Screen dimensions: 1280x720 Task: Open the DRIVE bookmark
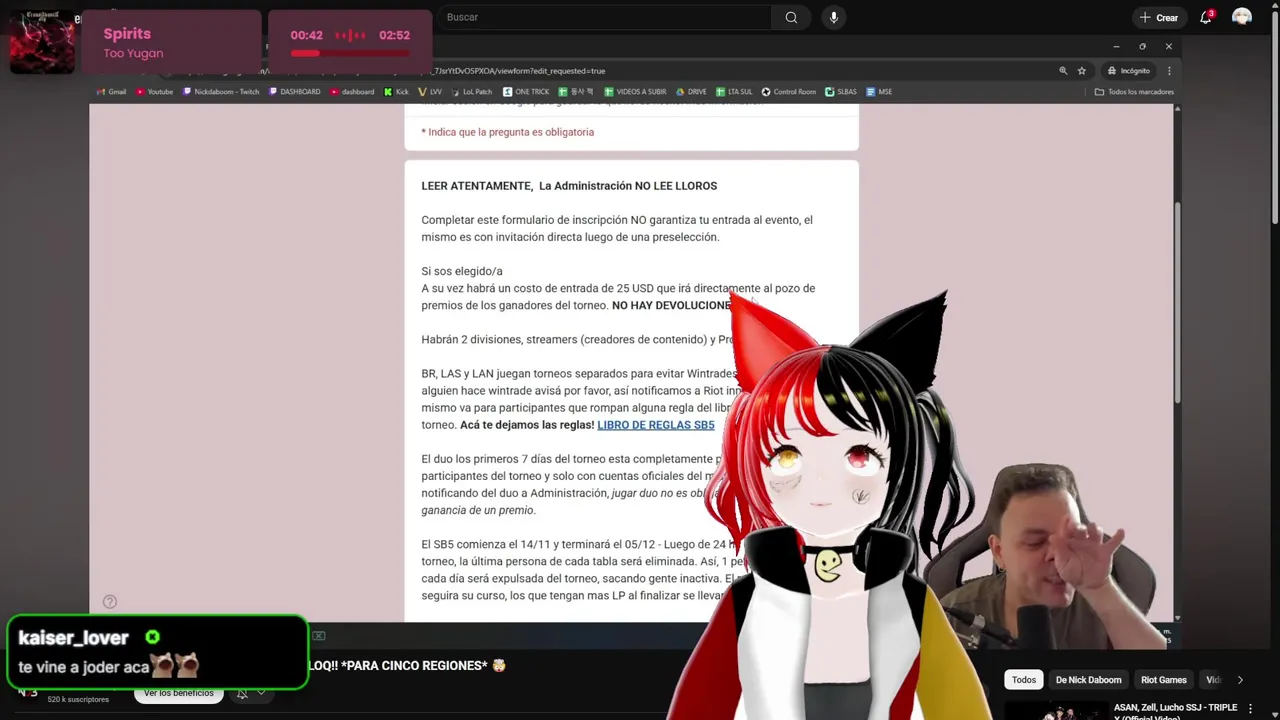691,92
